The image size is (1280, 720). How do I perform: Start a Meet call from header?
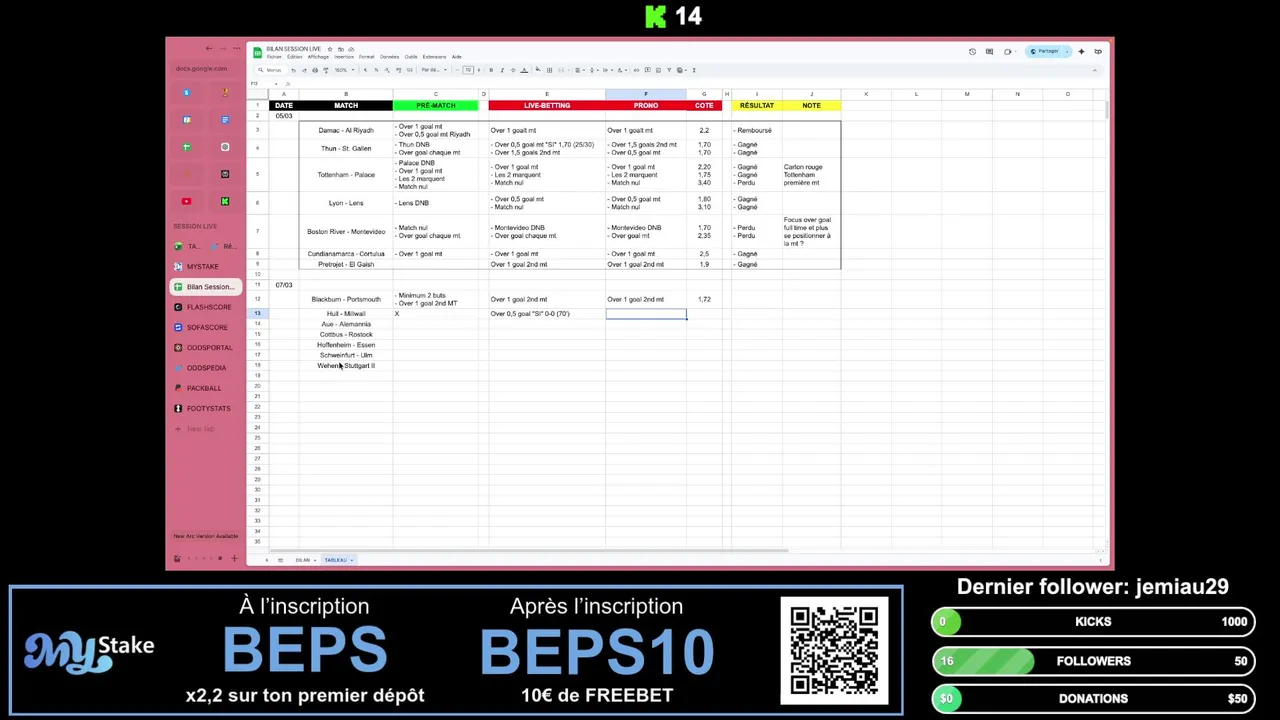pyautogui.click(x=1007, y=52)
